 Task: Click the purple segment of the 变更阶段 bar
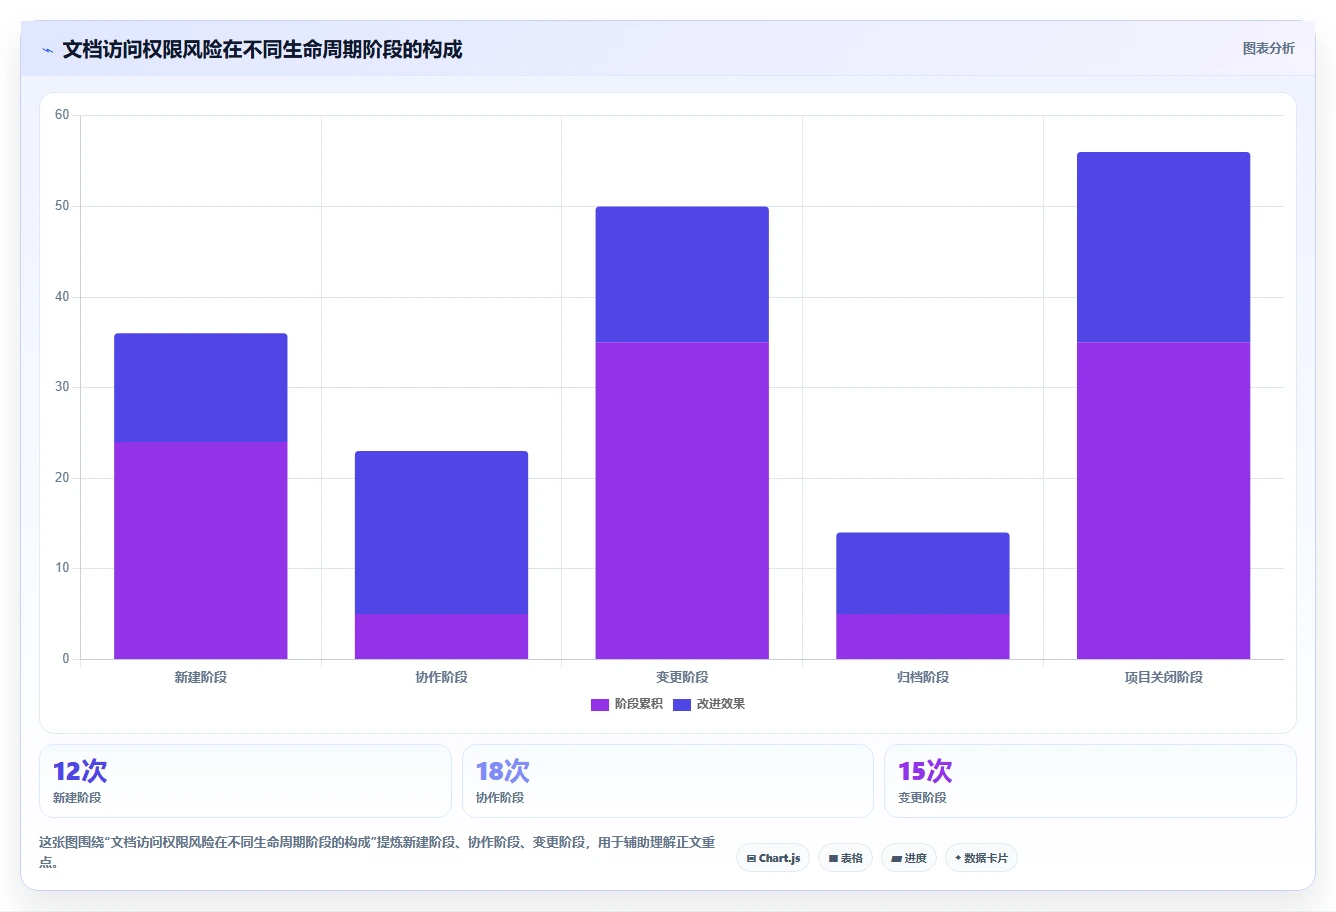pyautogui.click(x=682, y=500)
